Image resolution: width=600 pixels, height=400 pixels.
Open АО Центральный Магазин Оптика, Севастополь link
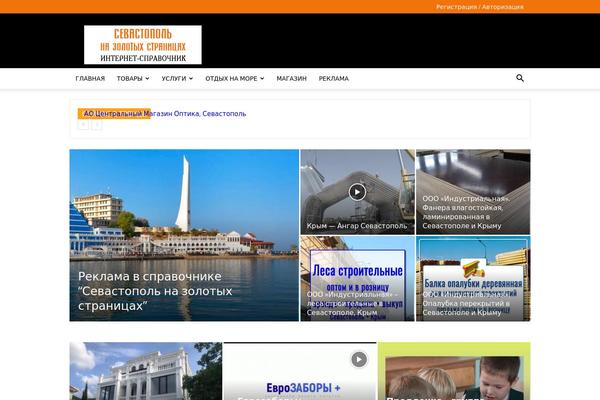click(165, 114)
